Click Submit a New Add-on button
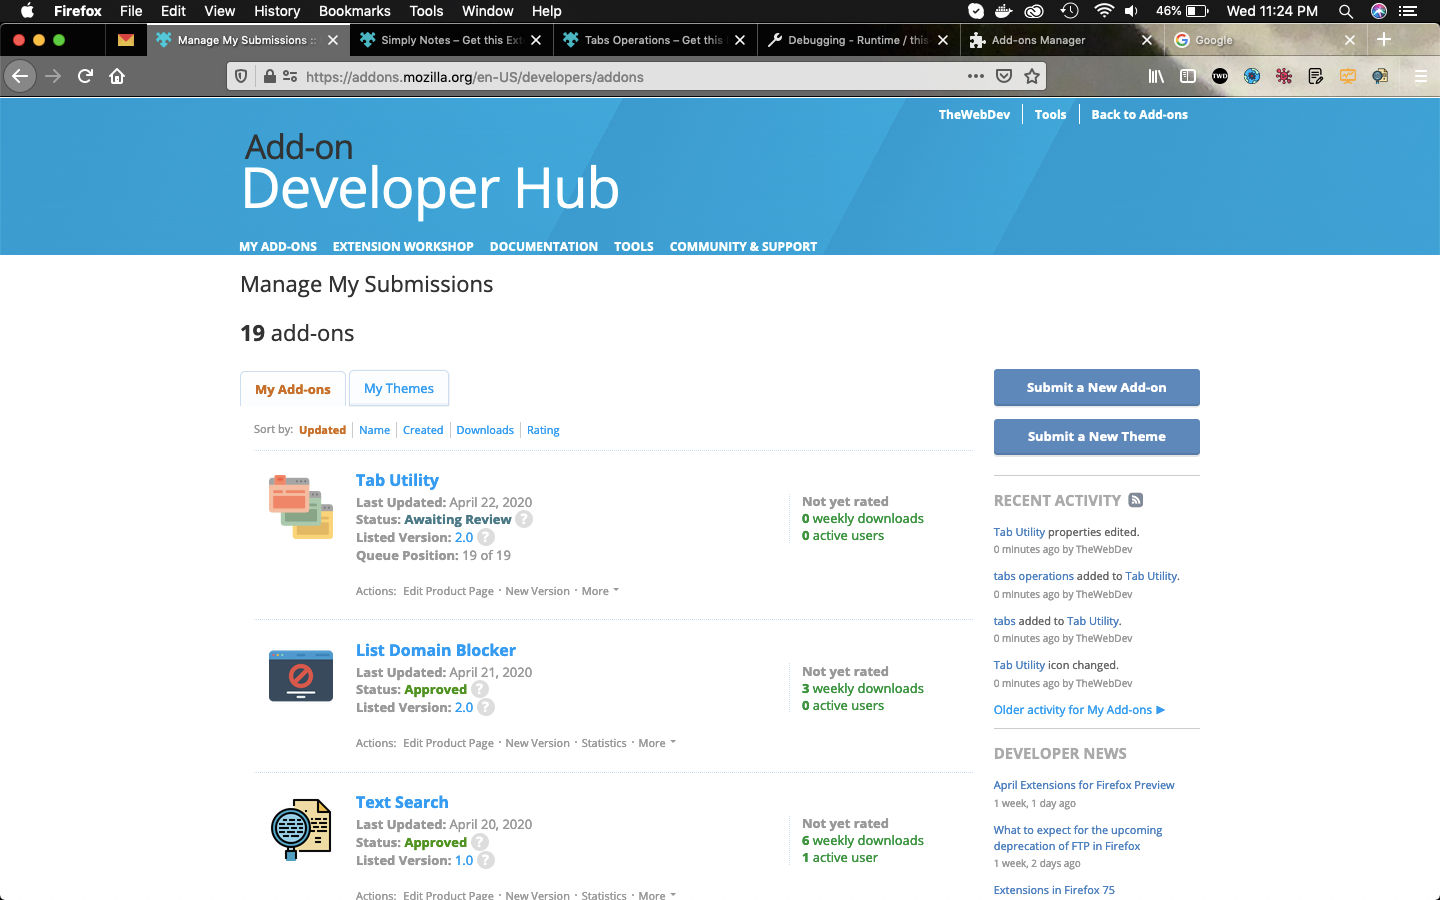 pos(1097,387)
